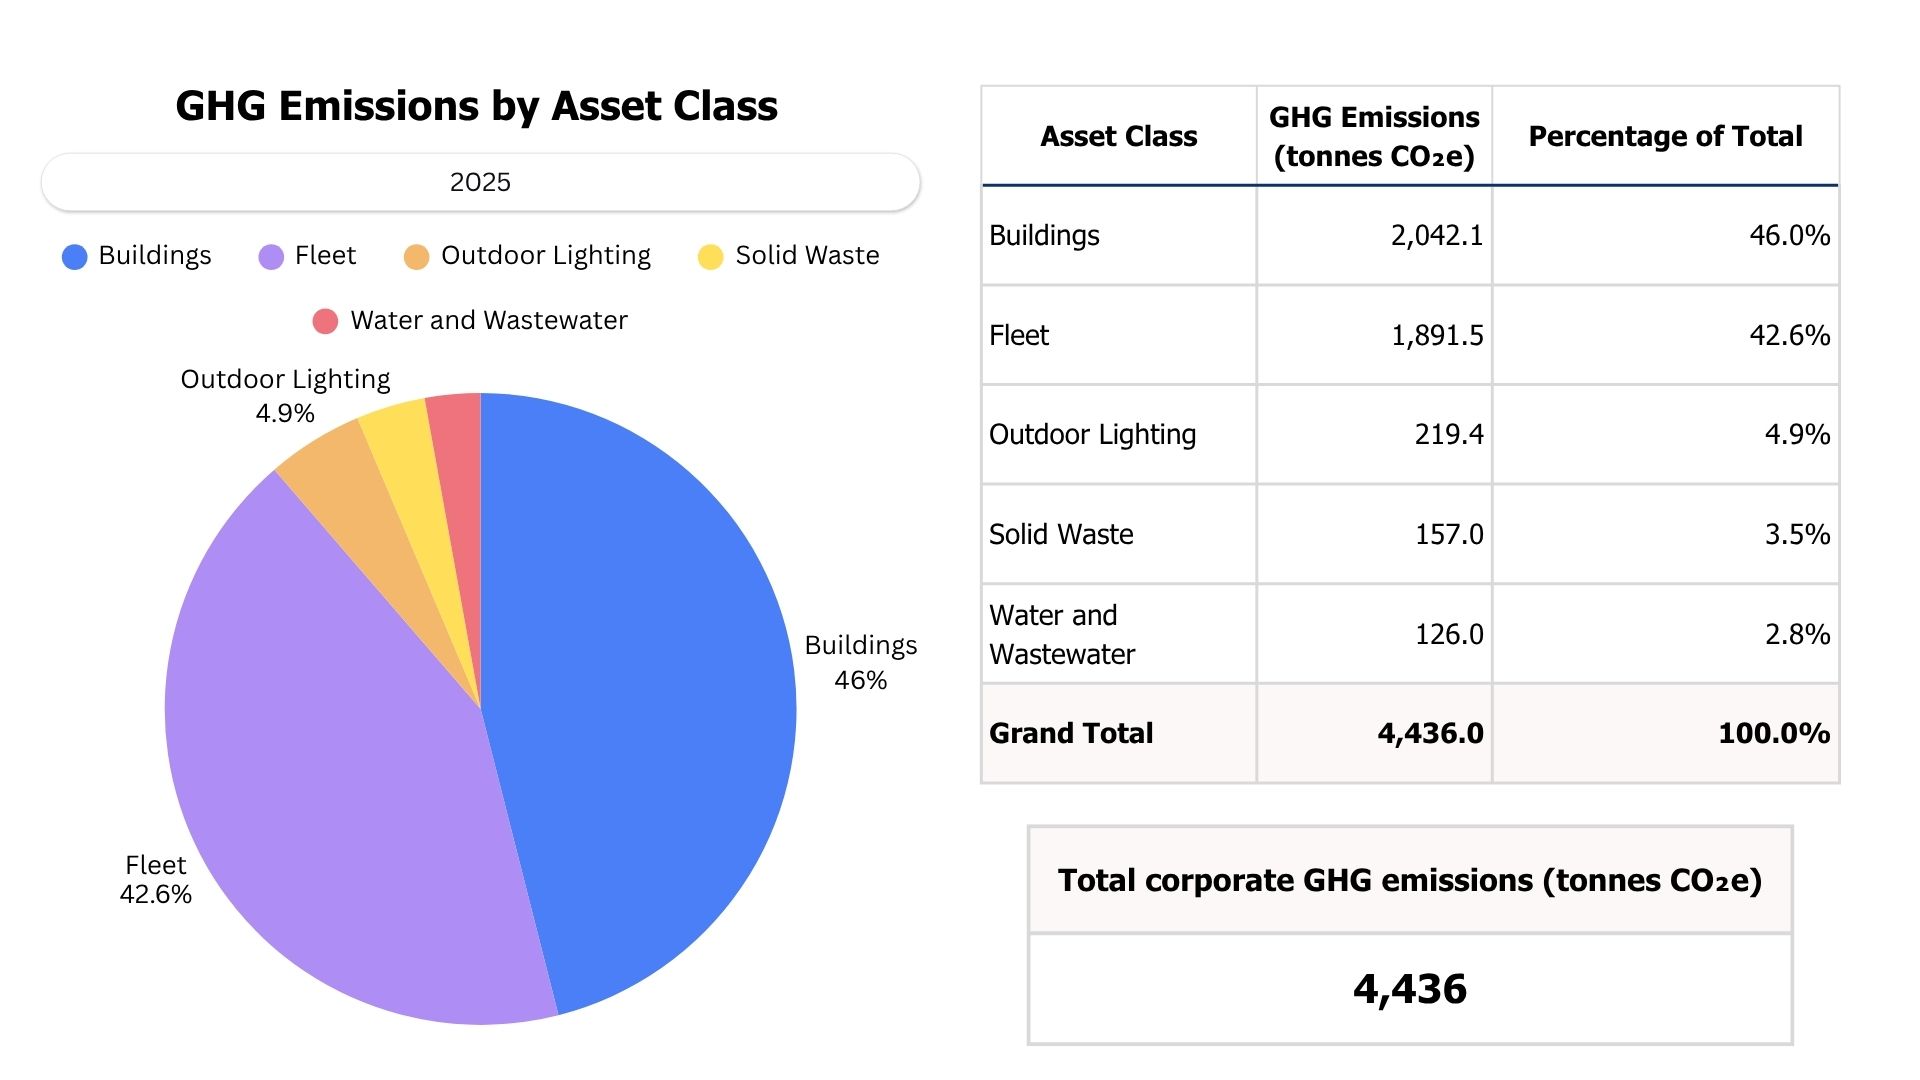Image resolution: width=1920 pixels, height=1080 pixels.
Task: Click the 'Fleet 42.6%' pie data label
Action: coord(156,879)
